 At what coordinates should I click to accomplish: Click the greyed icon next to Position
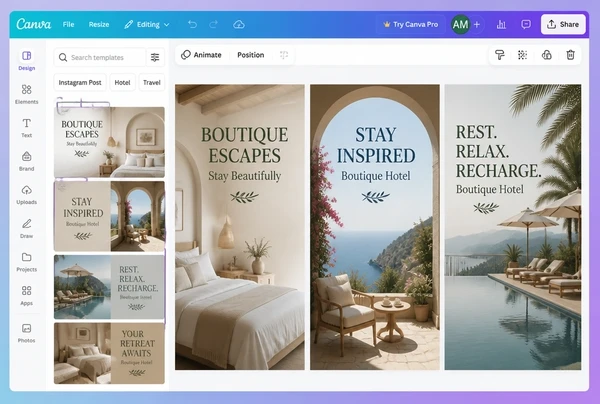click(x=284, y=55)
